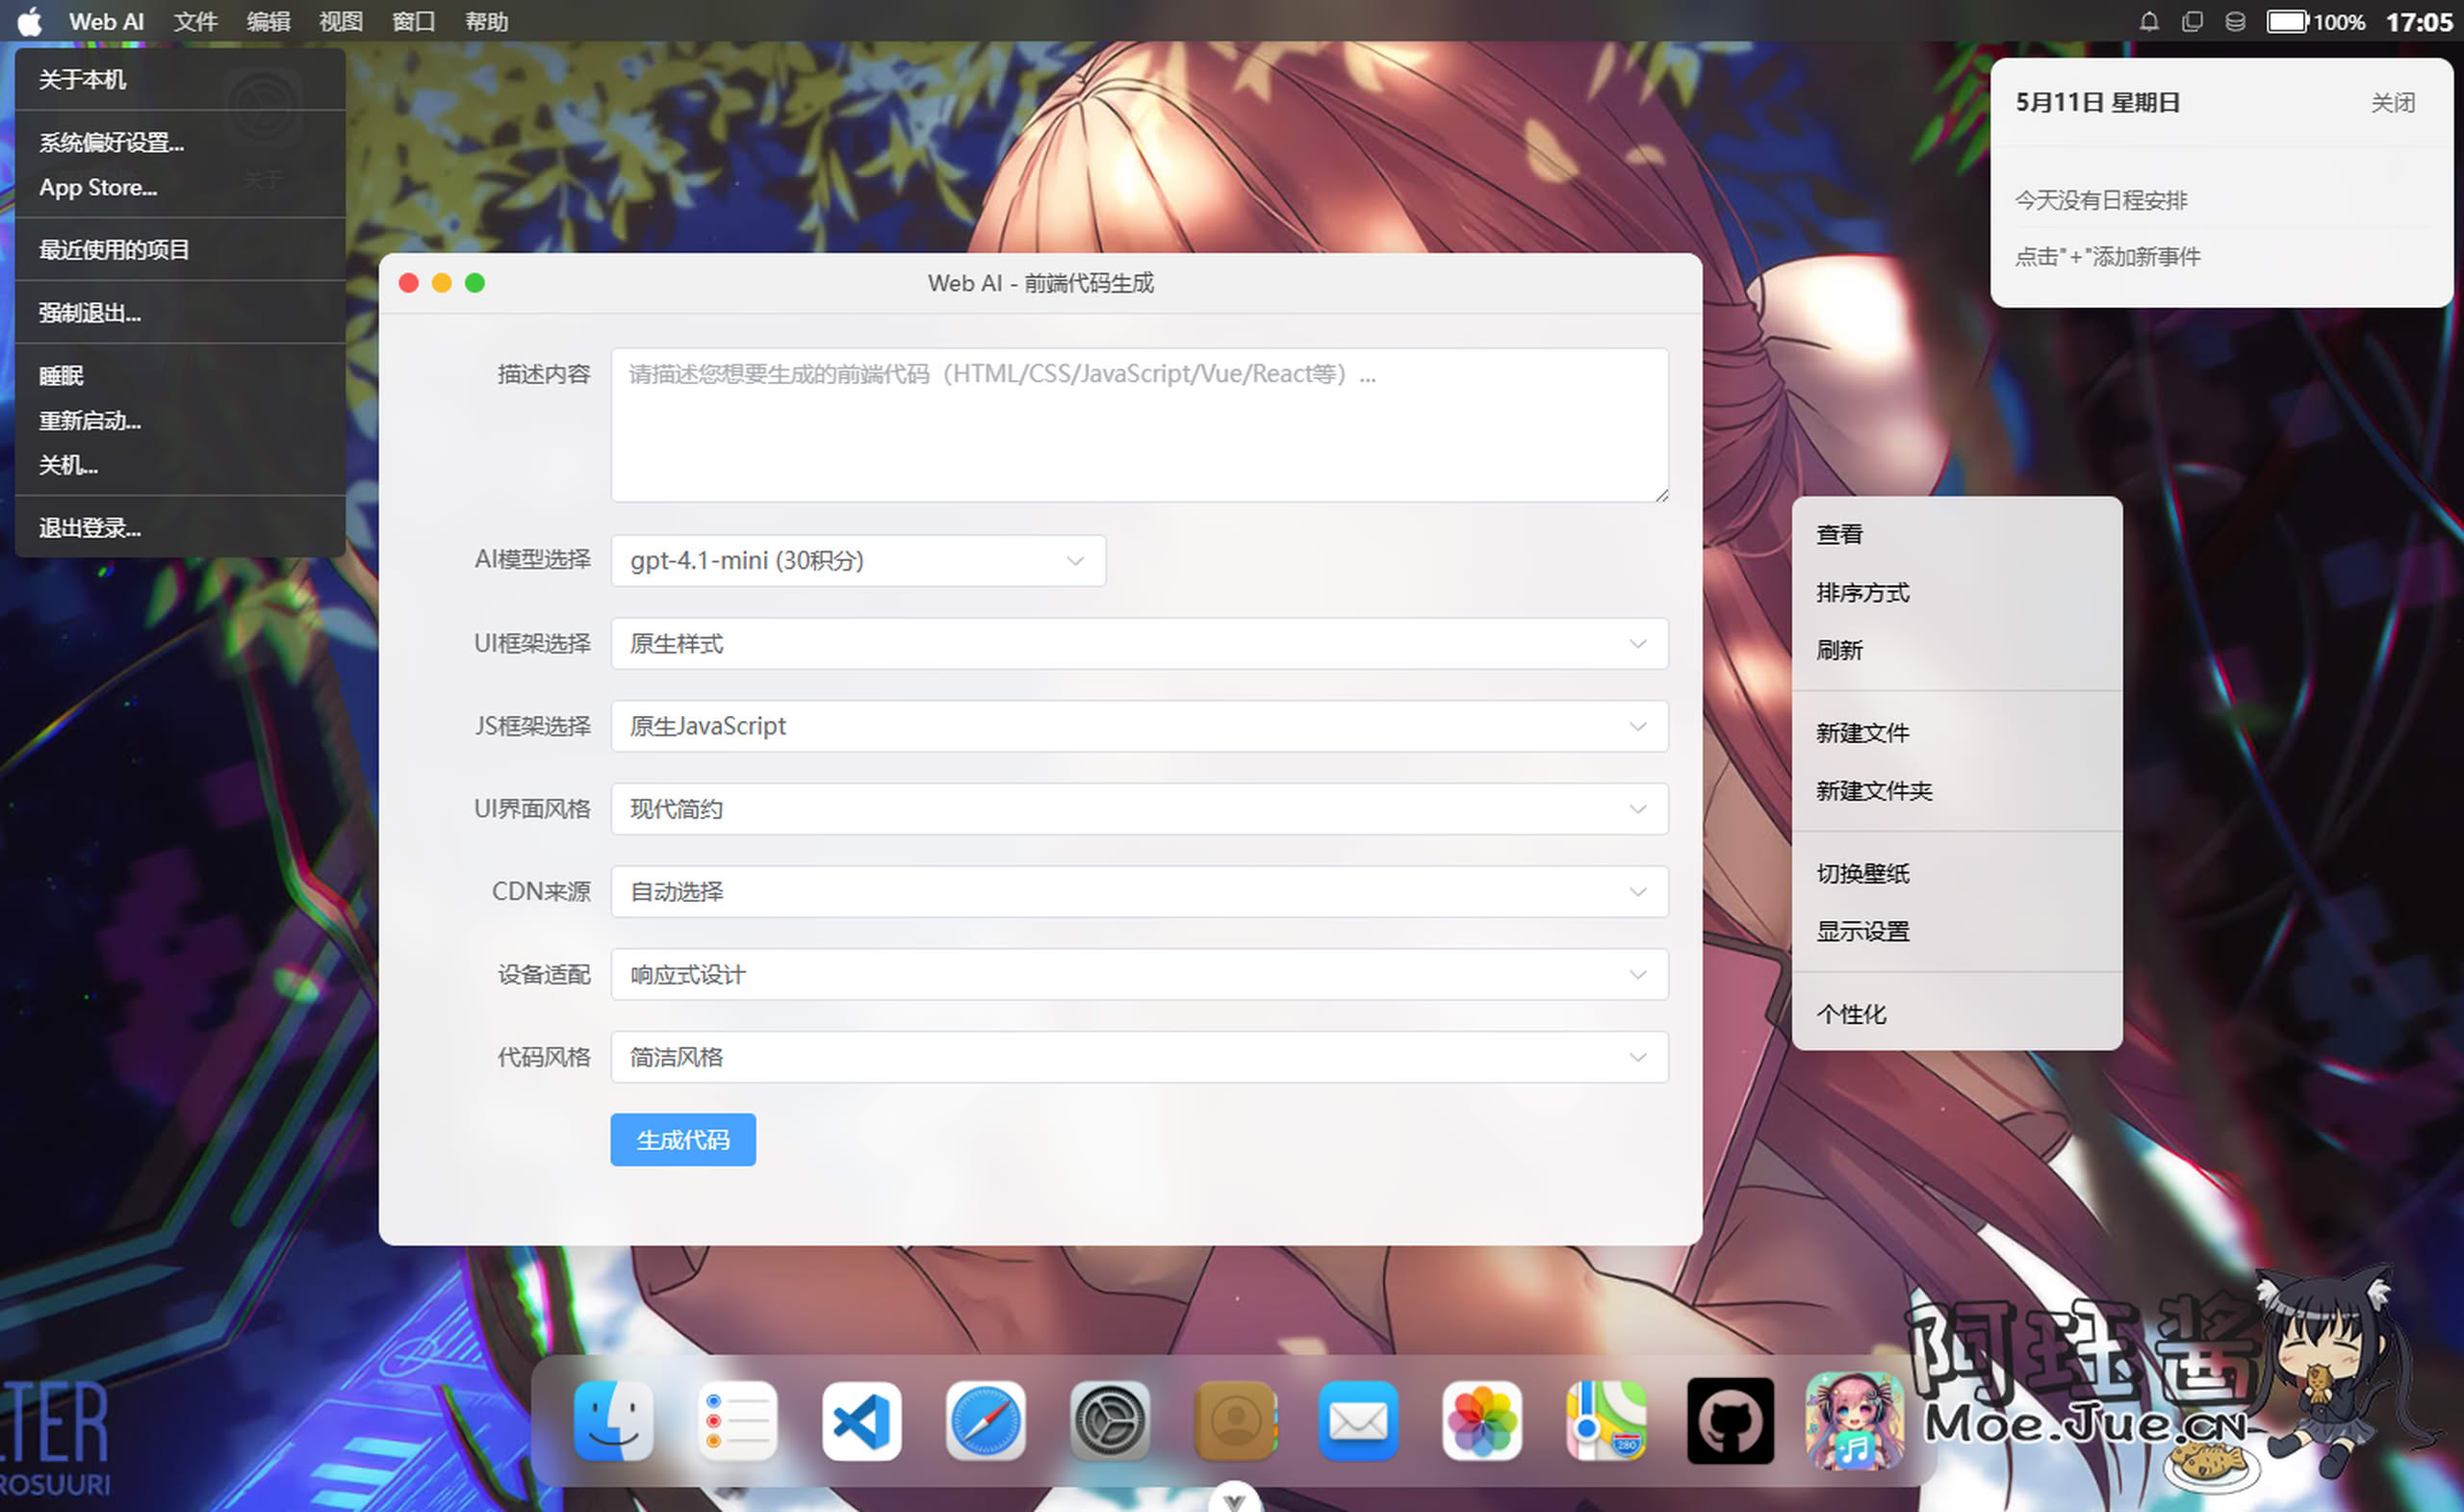
Task: Select 个性化 in the context menu
Action: (1957, 1014)
